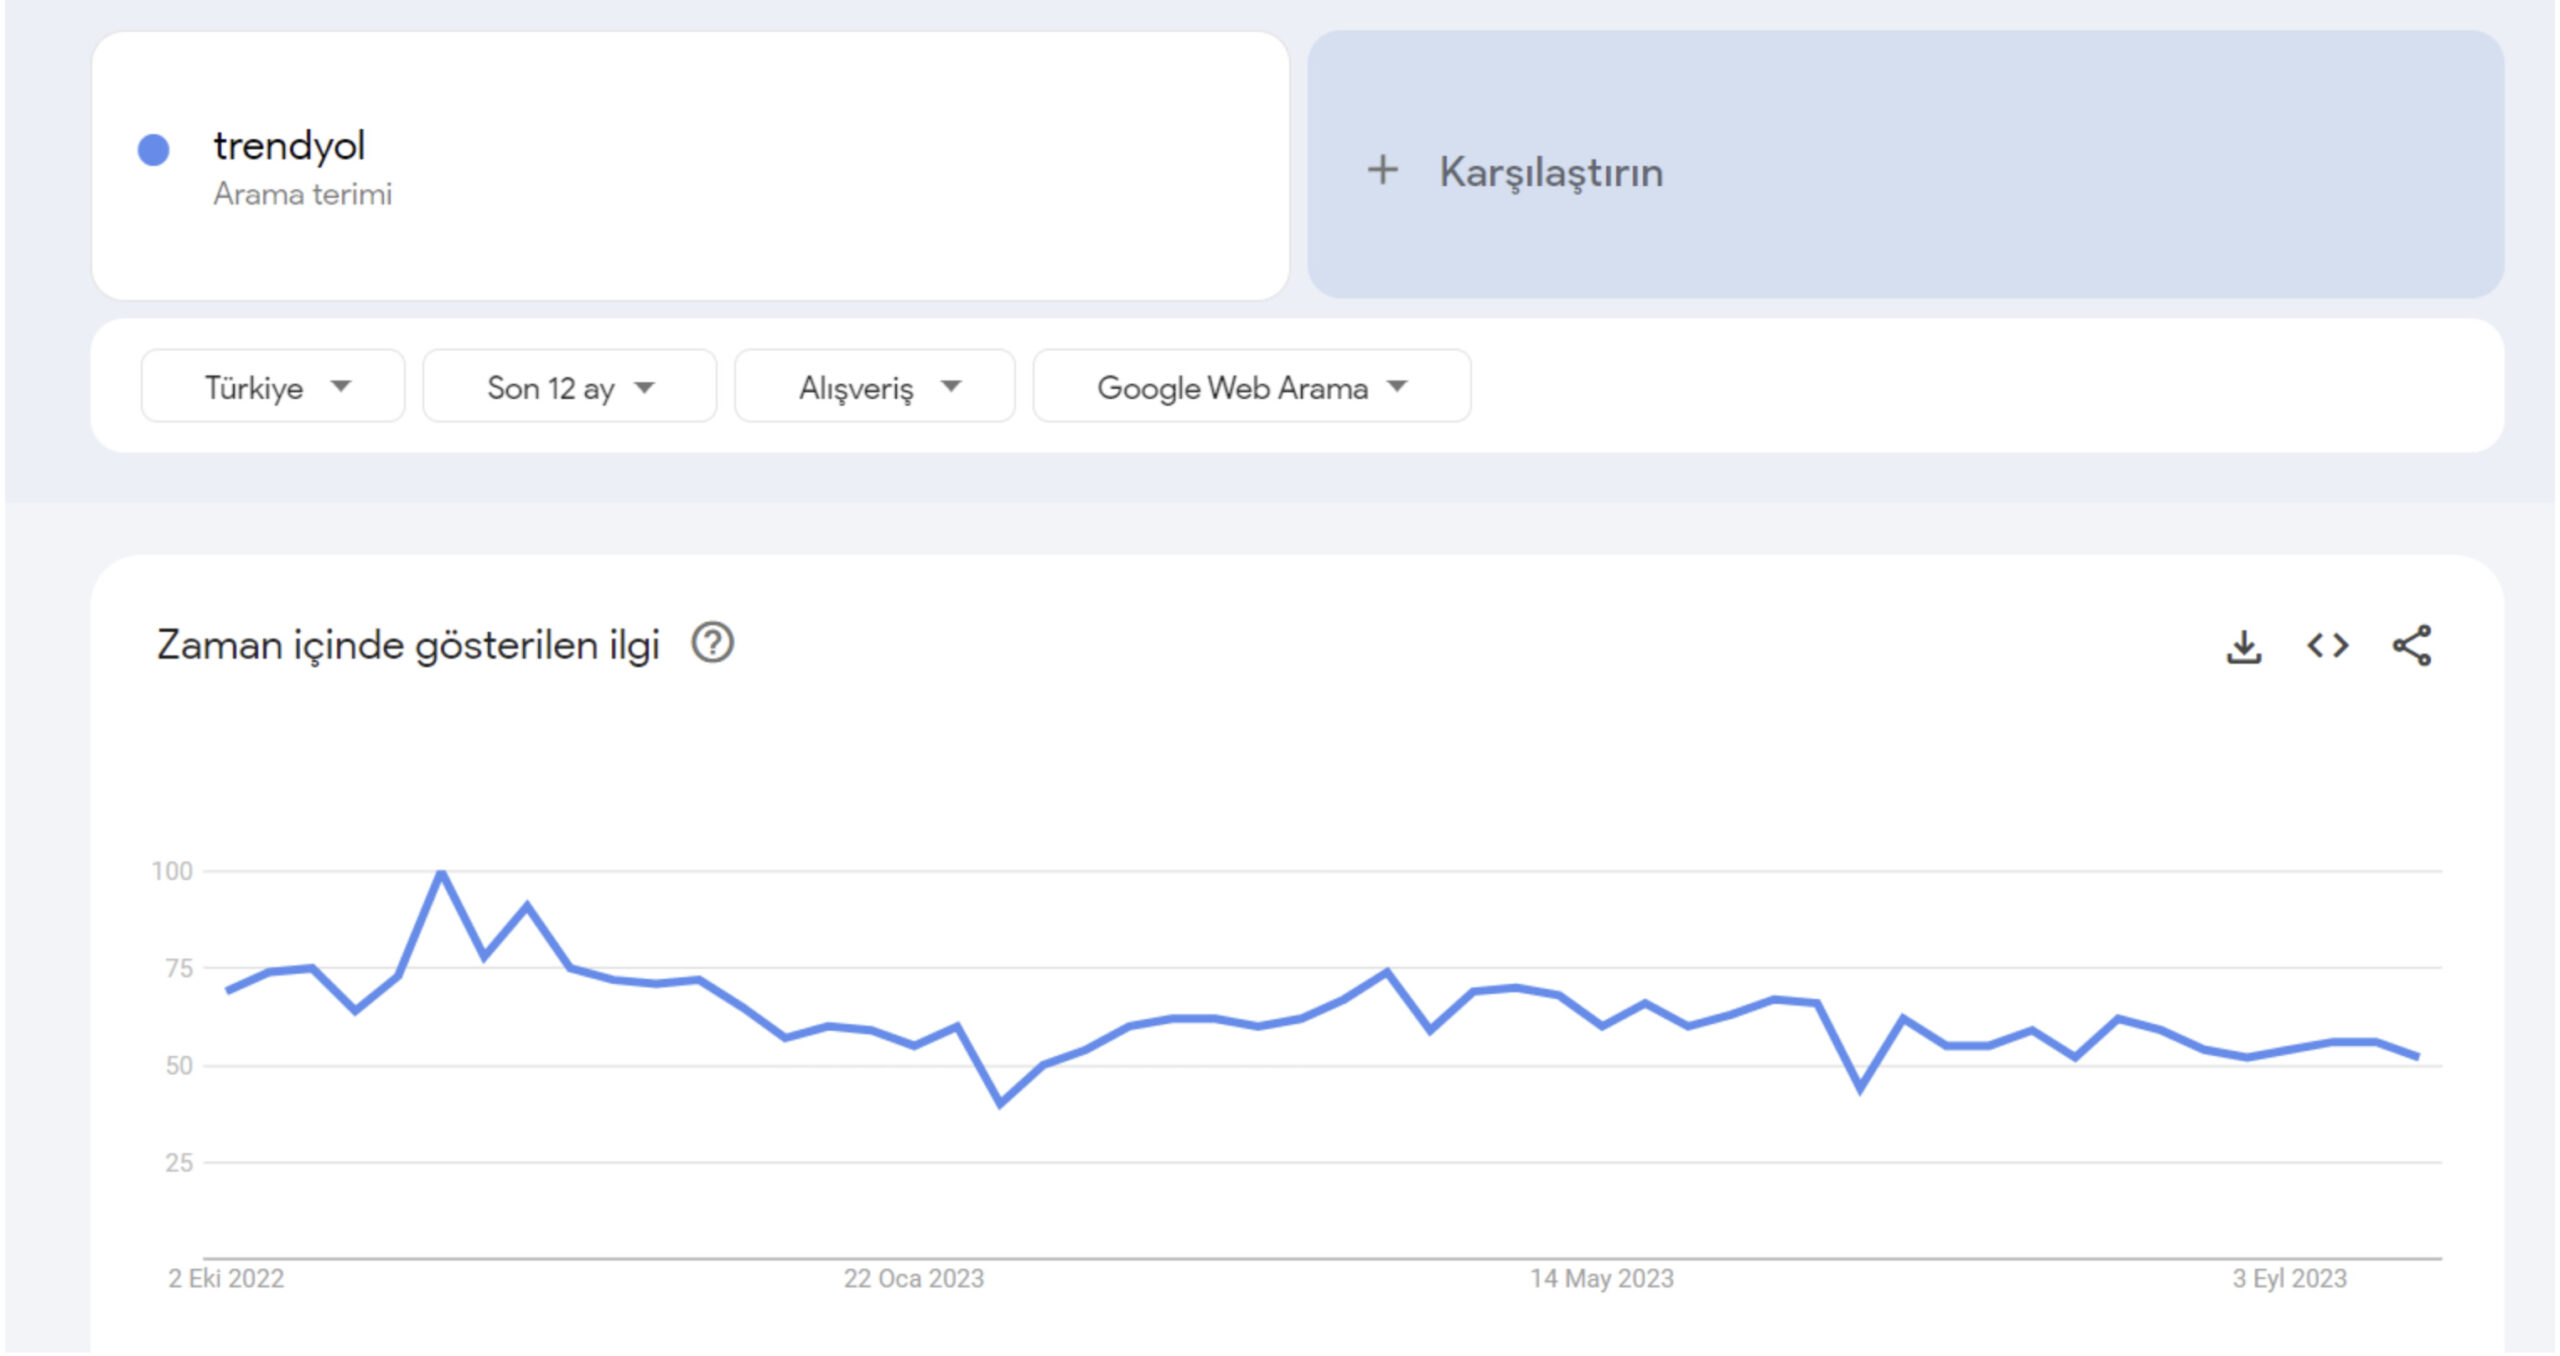Image resolution: width=2560 pixels, height=1356 pixels.
Task: Open the Türkiye region dropdown
Action: (273, 387)
